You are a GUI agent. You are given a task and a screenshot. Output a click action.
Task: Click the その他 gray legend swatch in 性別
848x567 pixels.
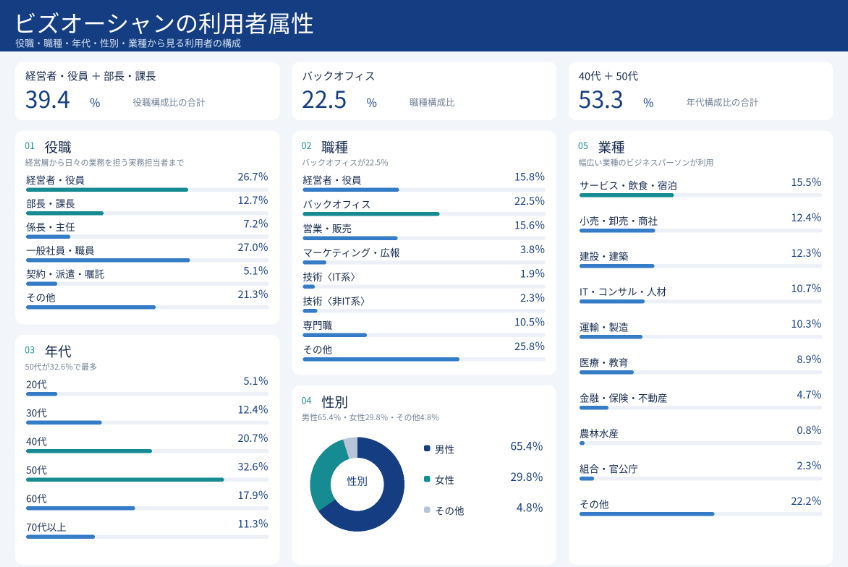pos(427,510)
